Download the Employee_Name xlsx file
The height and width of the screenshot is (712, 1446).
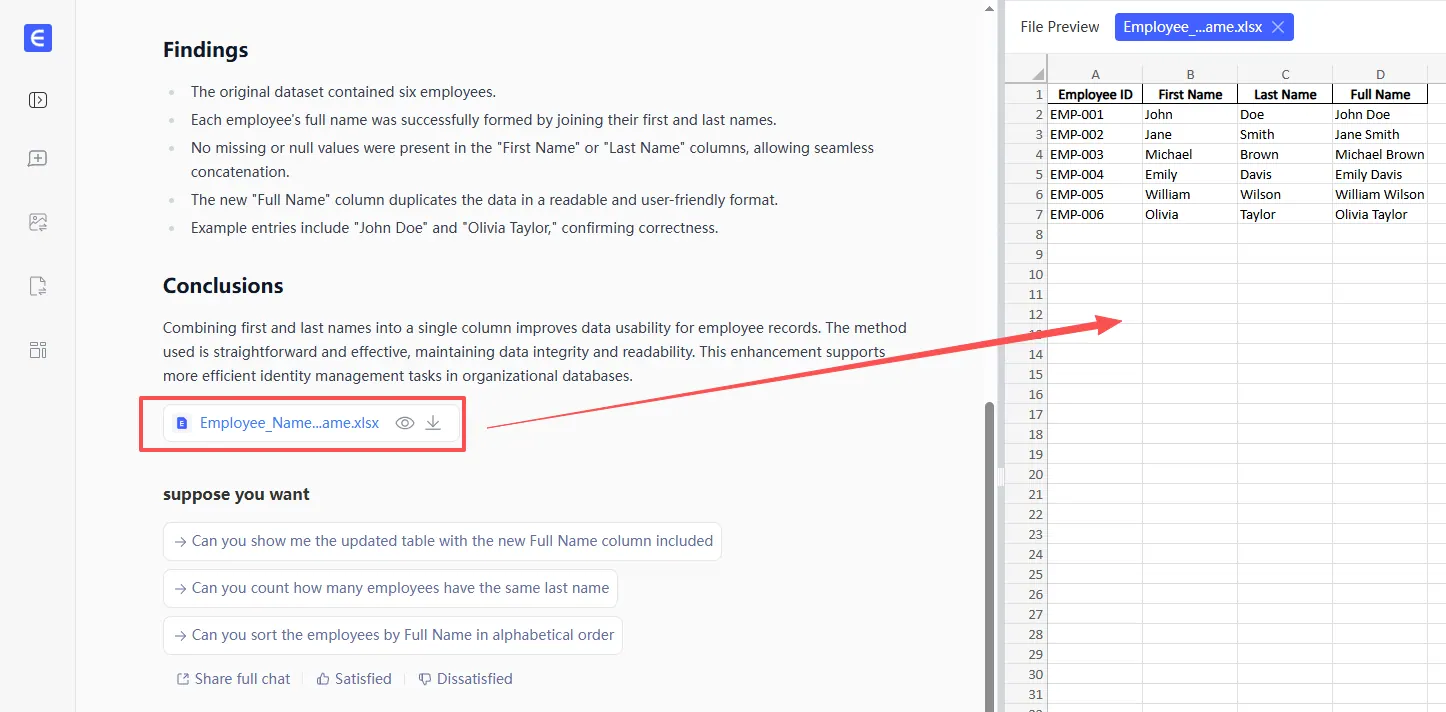(433, 423)
